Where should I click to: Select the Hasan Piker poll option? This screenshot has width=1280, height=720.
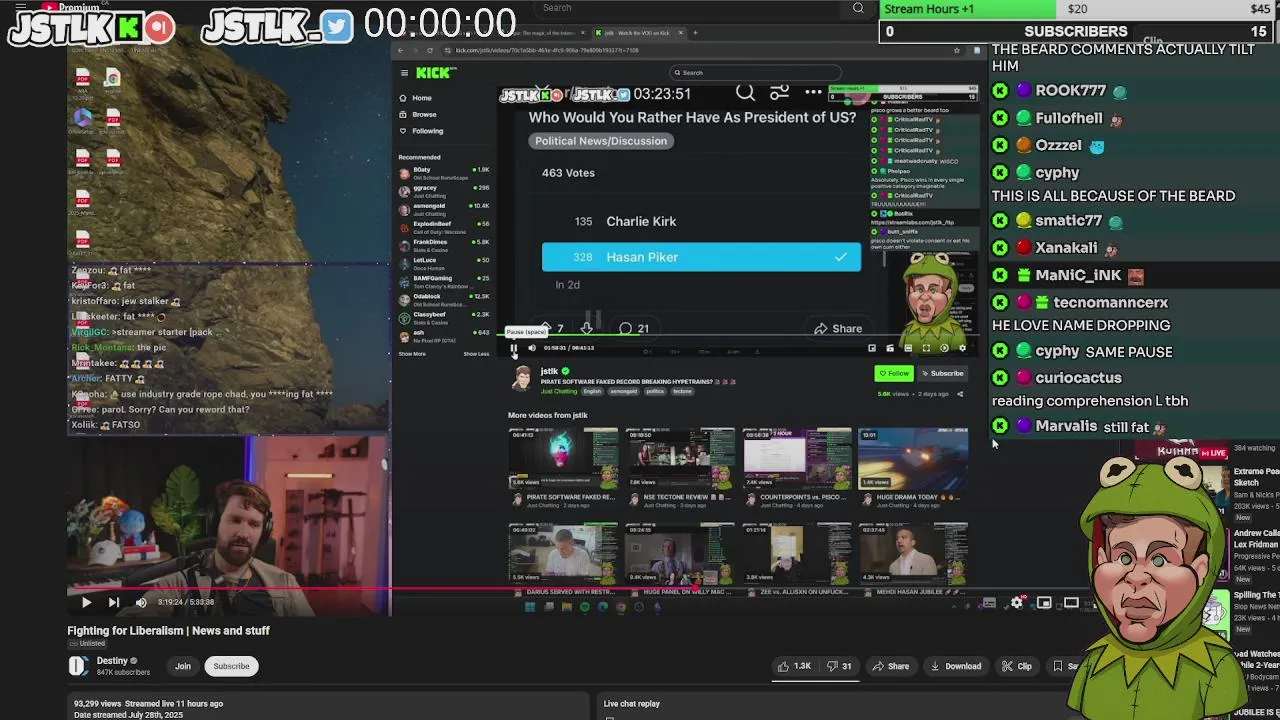pyautogui.click(x=701, y=257)
